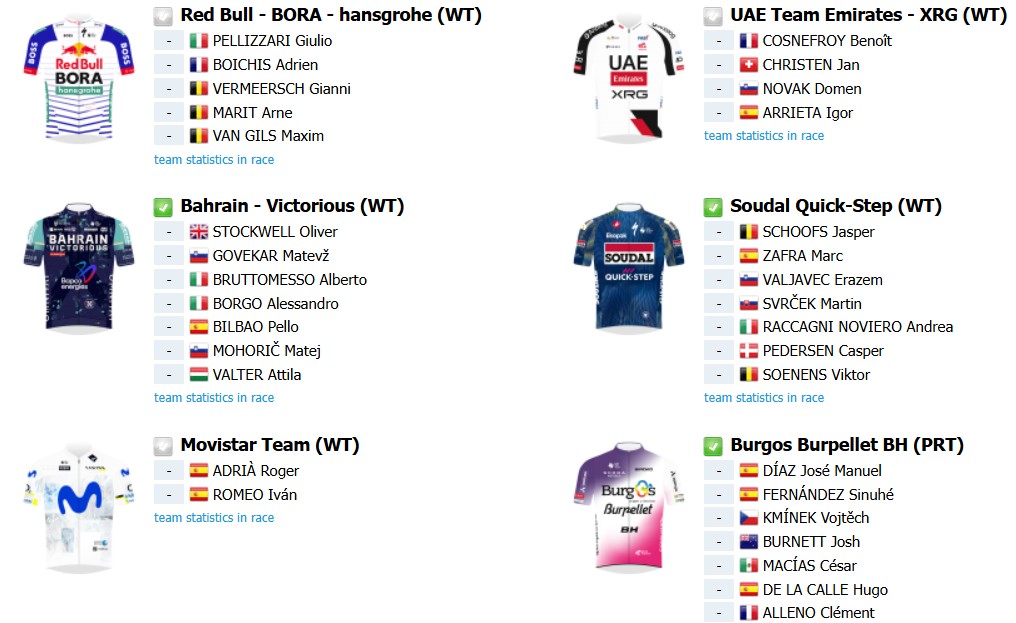Click the Hungarian flag next to VALTER Attila
Screen dimensions: 1016x623
198,375
